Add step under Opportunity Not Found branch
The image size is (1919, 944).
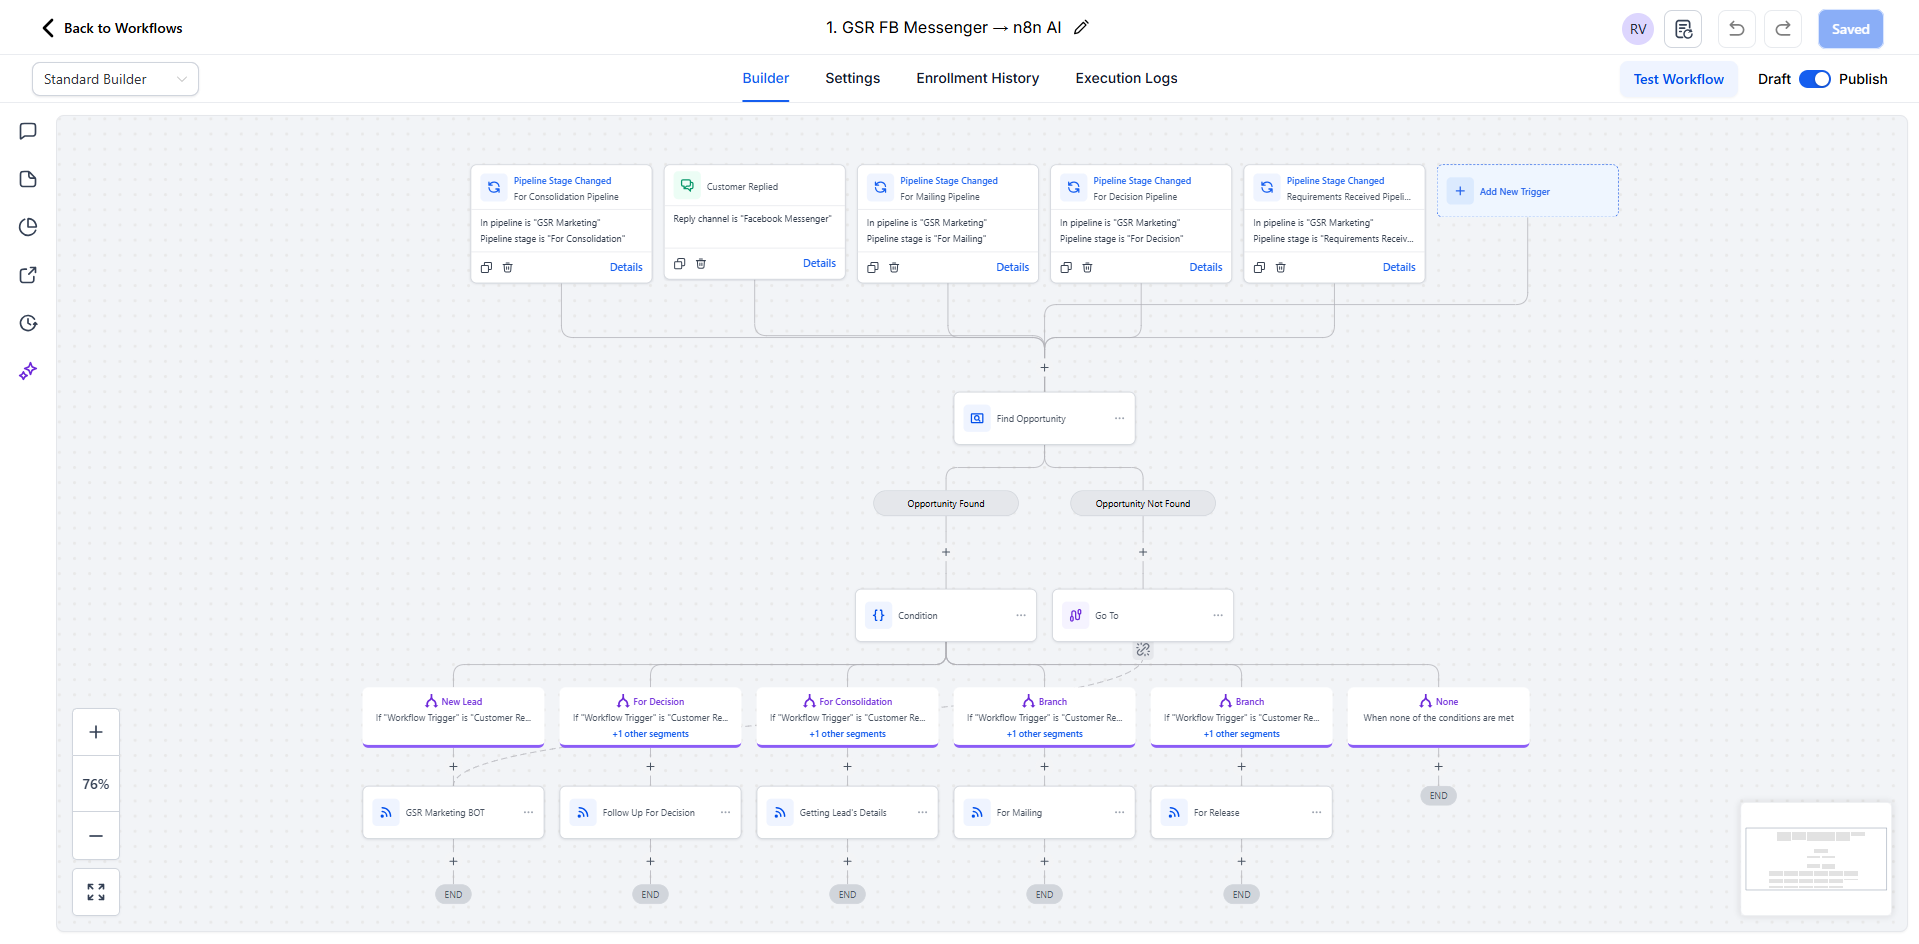click(x=1143, y=552)
